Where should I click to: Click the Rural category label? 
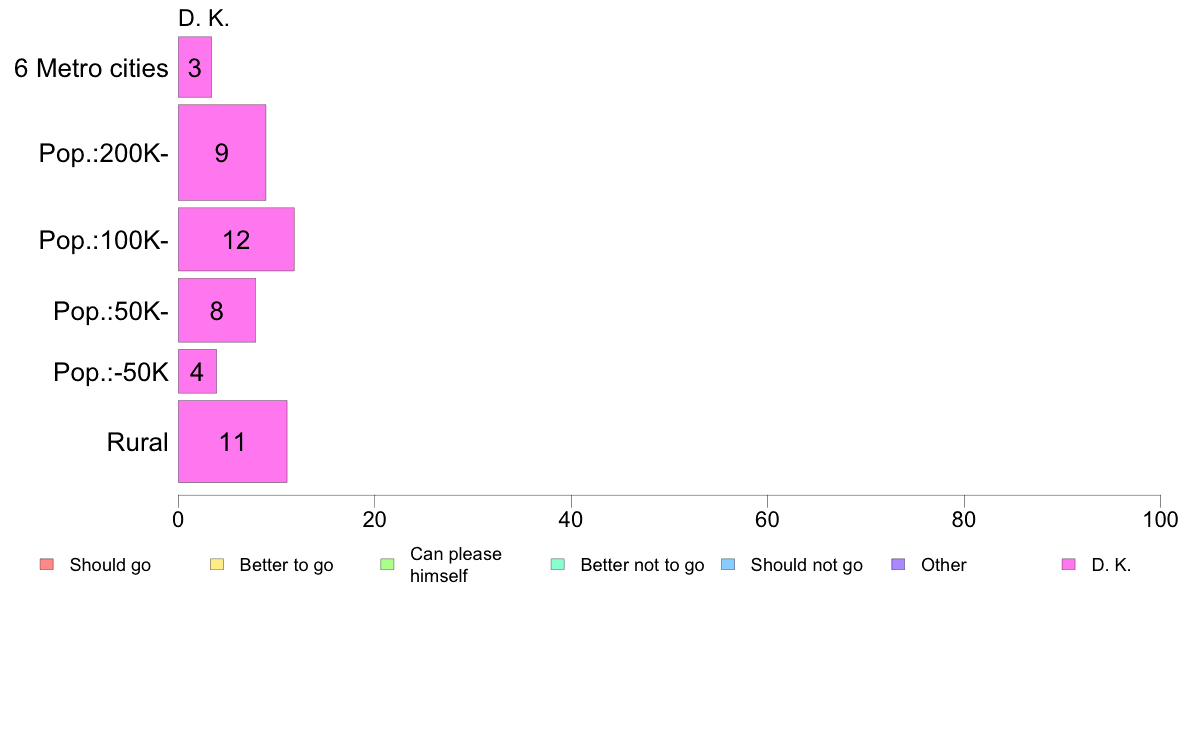tap(137, 442)
